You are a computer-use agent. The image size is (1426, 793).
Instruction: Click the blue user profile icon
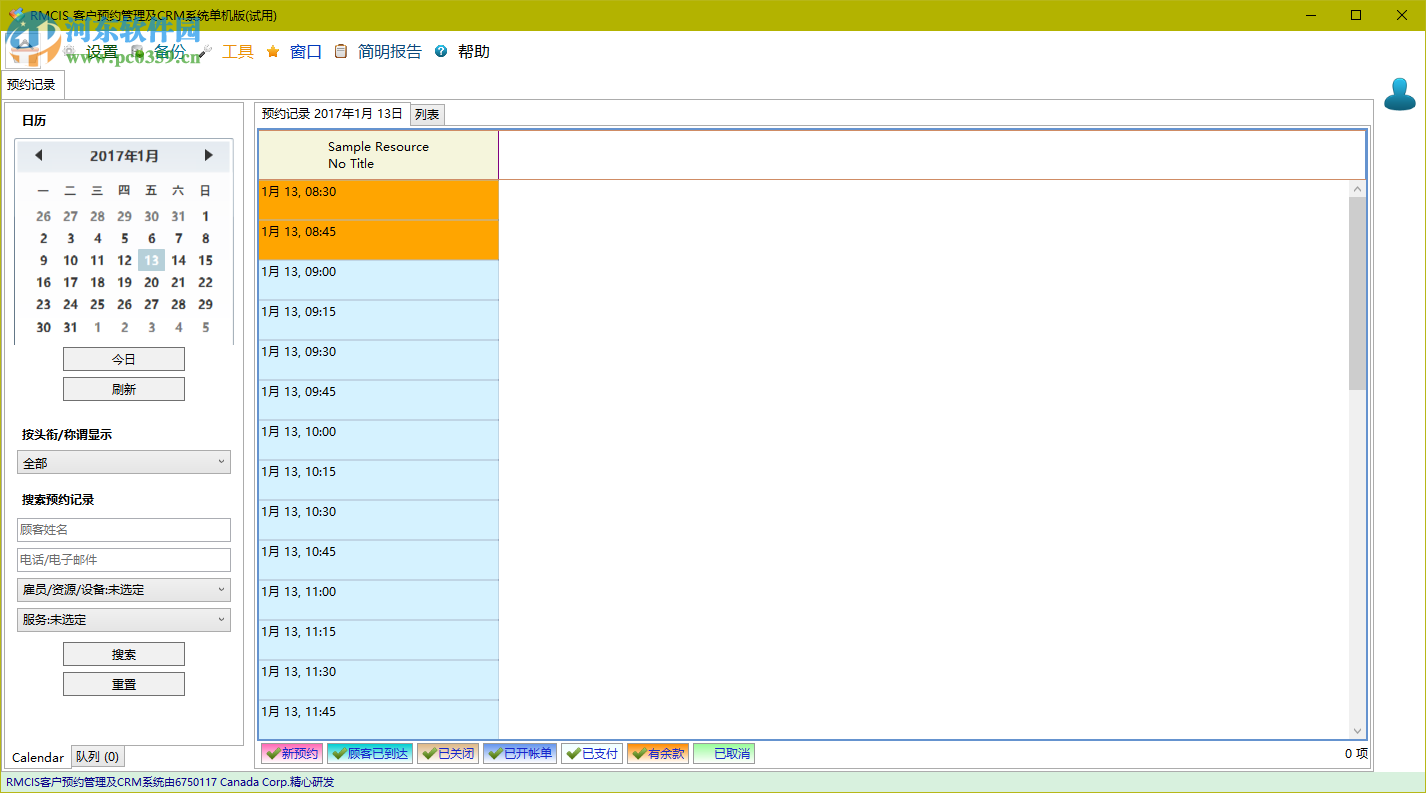(x=1400, y=94)
